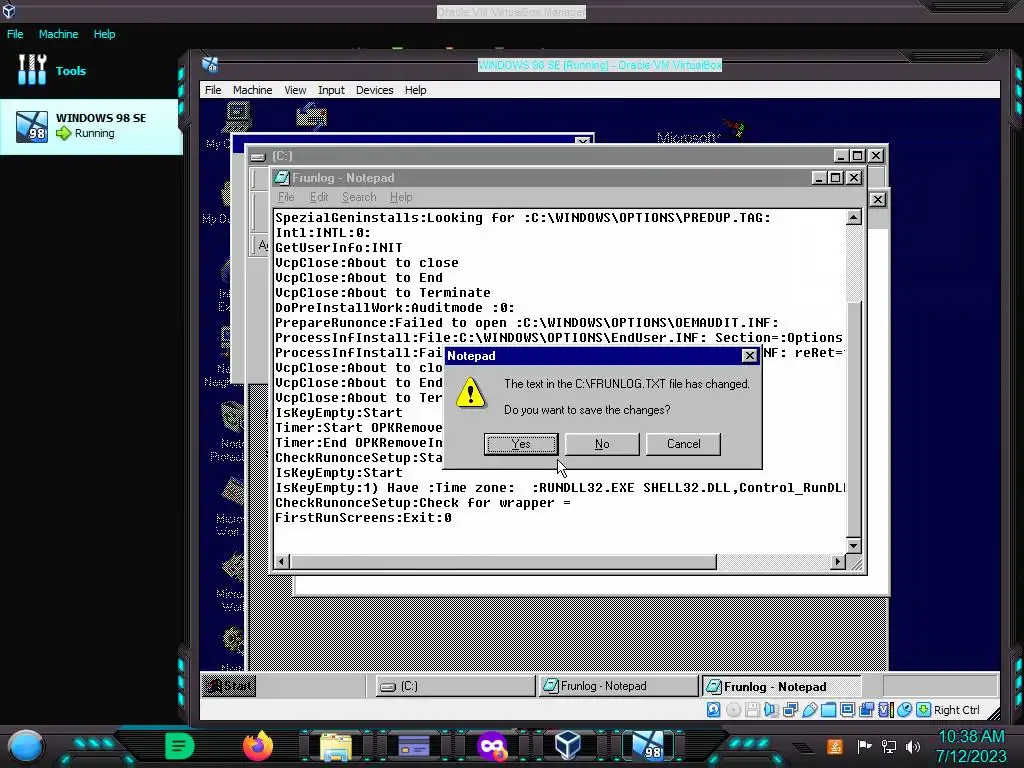This screenshot has height=768, width=1024.
Task: Open the Notepad Search menu
Action: [x=359, y=197]
